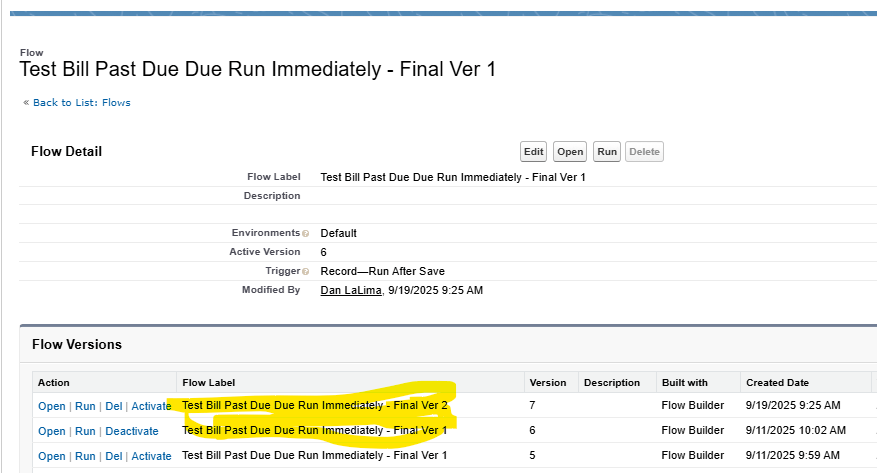
Task: Run flow version 7 from the versions list
Action: pos(85,406)
